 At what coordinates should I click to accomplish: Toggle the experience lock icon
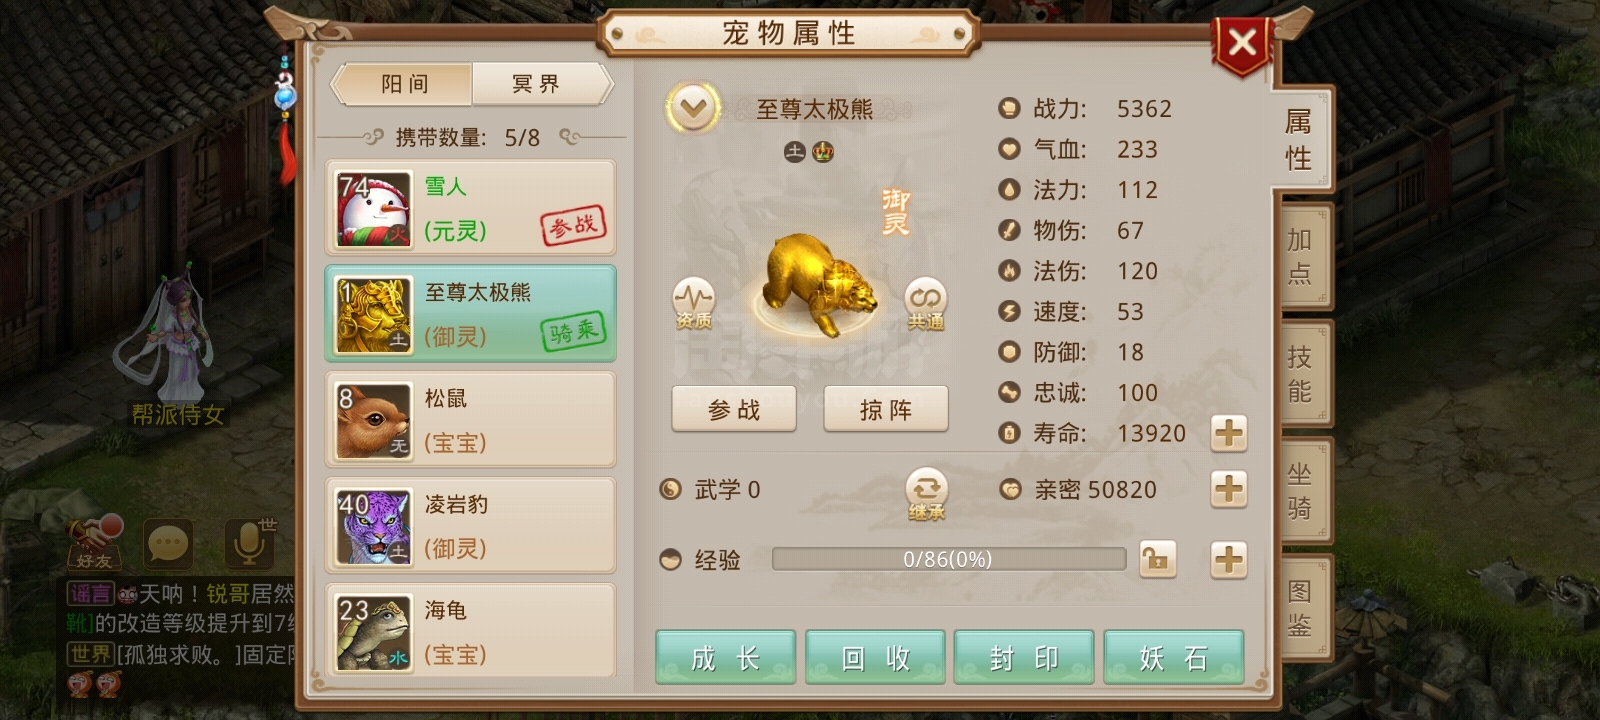1157,559
